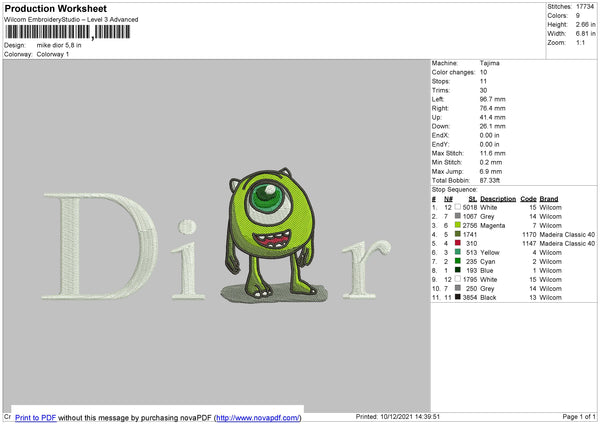Select the Max Stitch value 11.6 mm
The image size is (600, 424).
click(x=492, y=153)
